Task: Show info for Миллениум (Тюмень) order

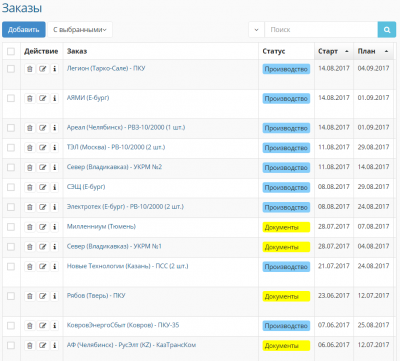Action: [55, 227]
